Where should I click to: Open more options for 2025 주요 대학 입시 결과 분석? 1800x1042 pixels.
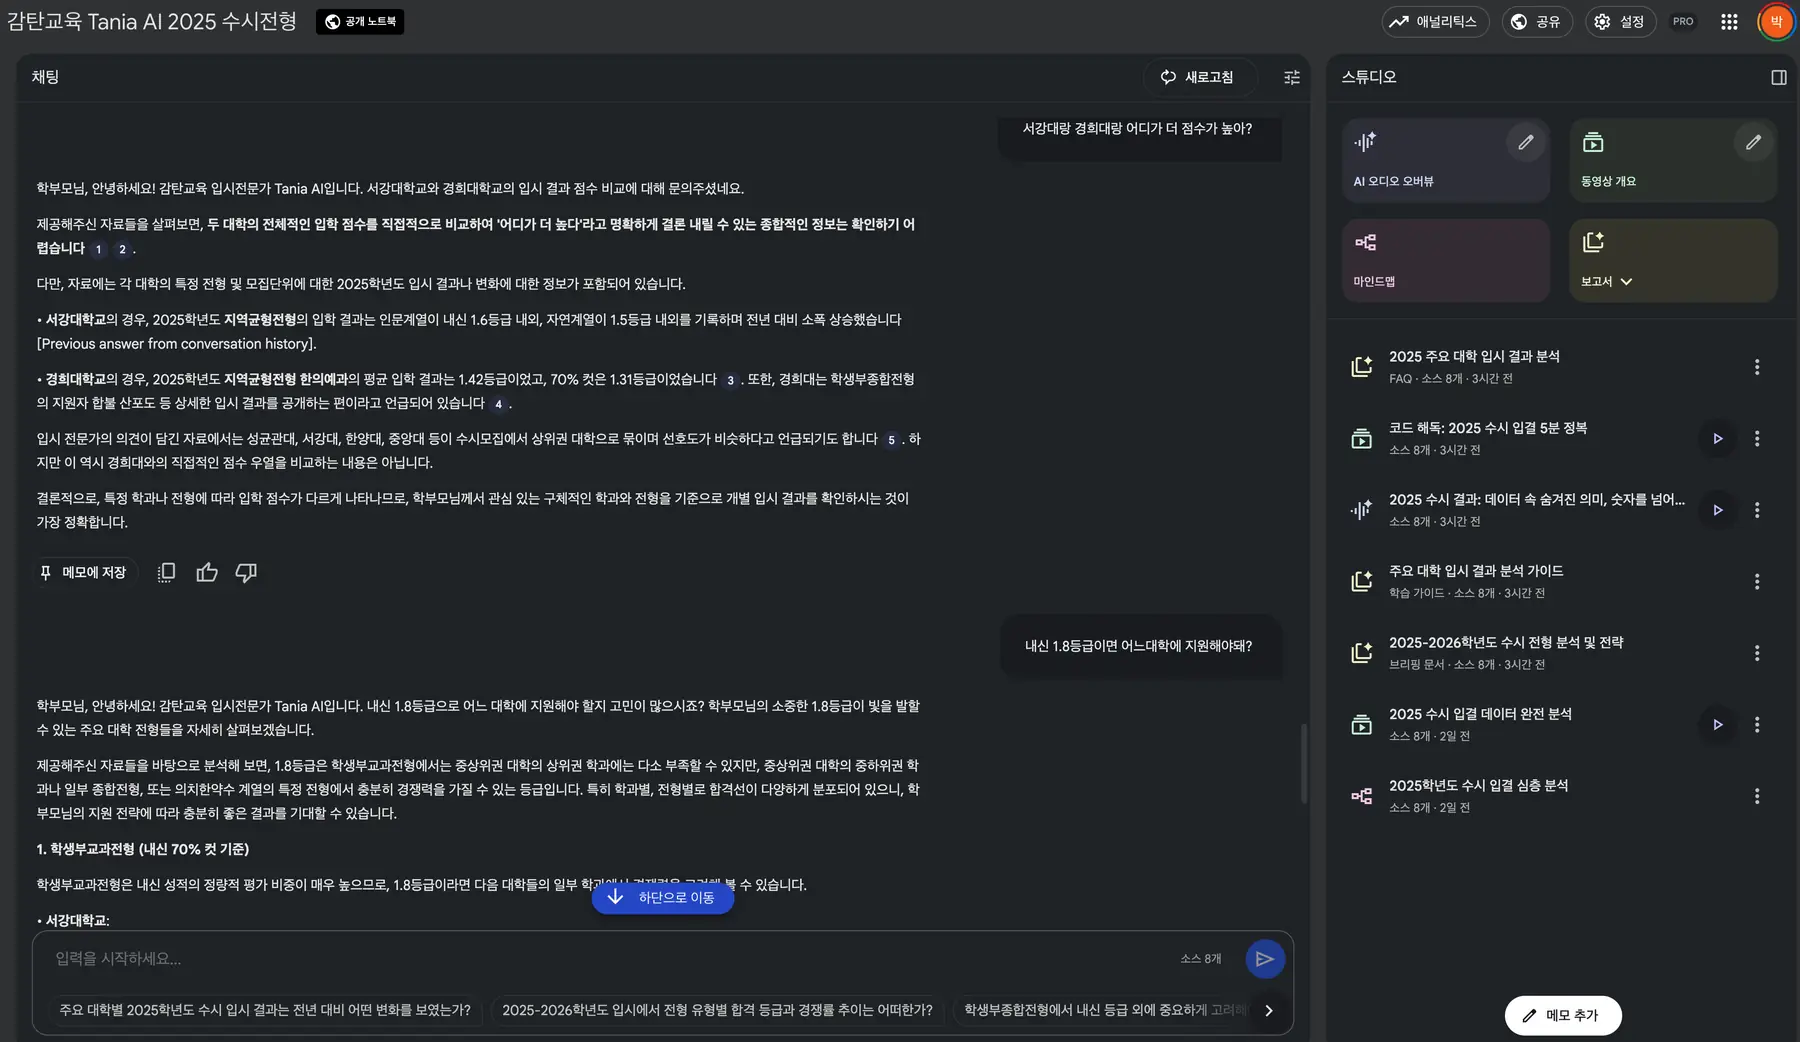tap(1756, 367)
